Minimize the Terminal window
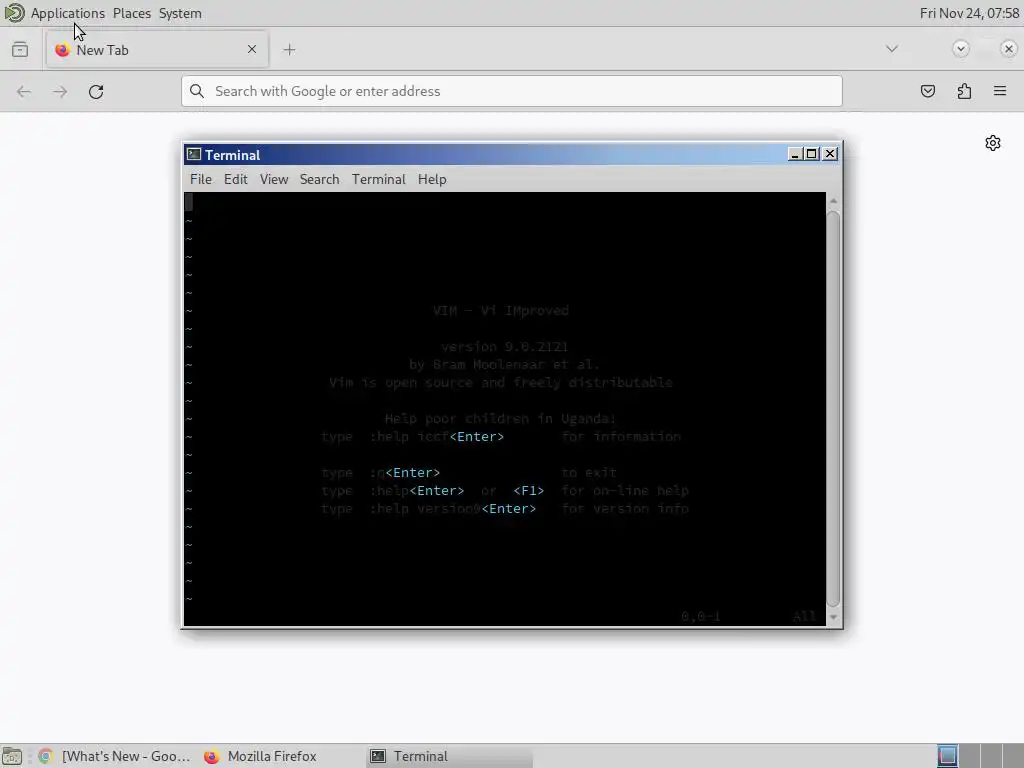This screenshot has width=1024, height=768. click(794, 153)
